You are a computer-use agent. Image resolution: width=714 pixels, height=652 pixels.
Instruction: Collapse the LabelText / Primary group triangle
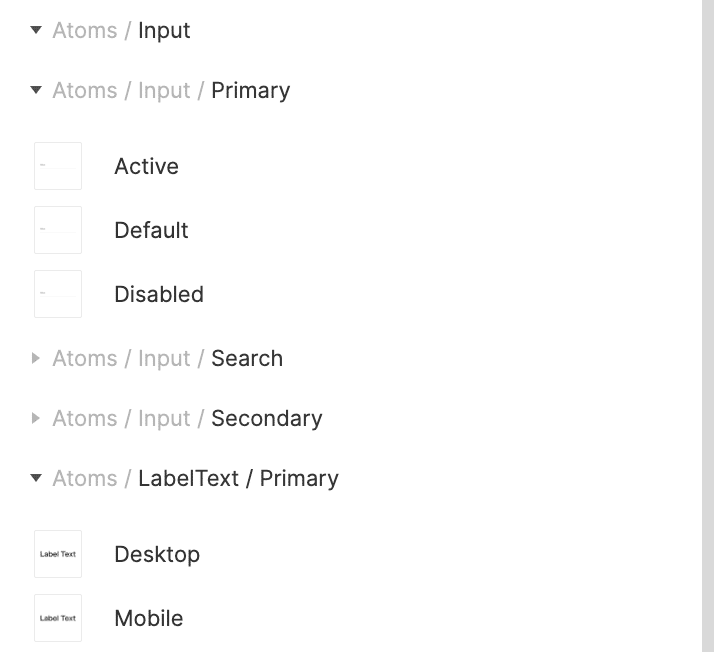click(36, 478)
